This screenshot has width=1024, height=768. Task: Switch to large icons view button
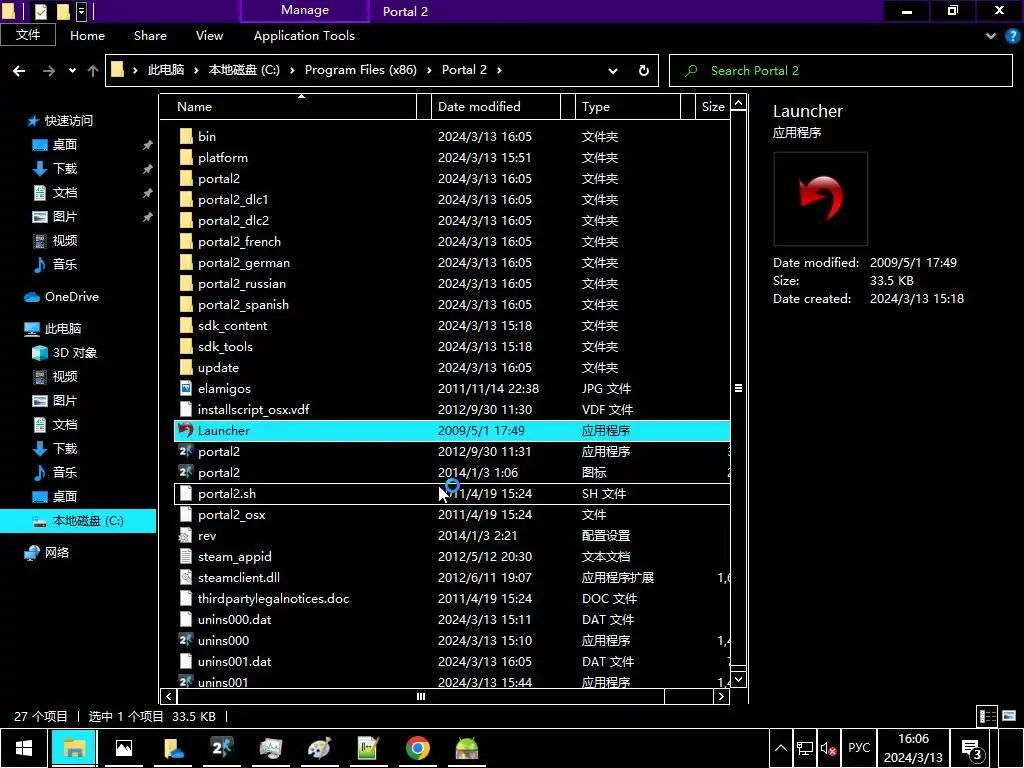1009,716
